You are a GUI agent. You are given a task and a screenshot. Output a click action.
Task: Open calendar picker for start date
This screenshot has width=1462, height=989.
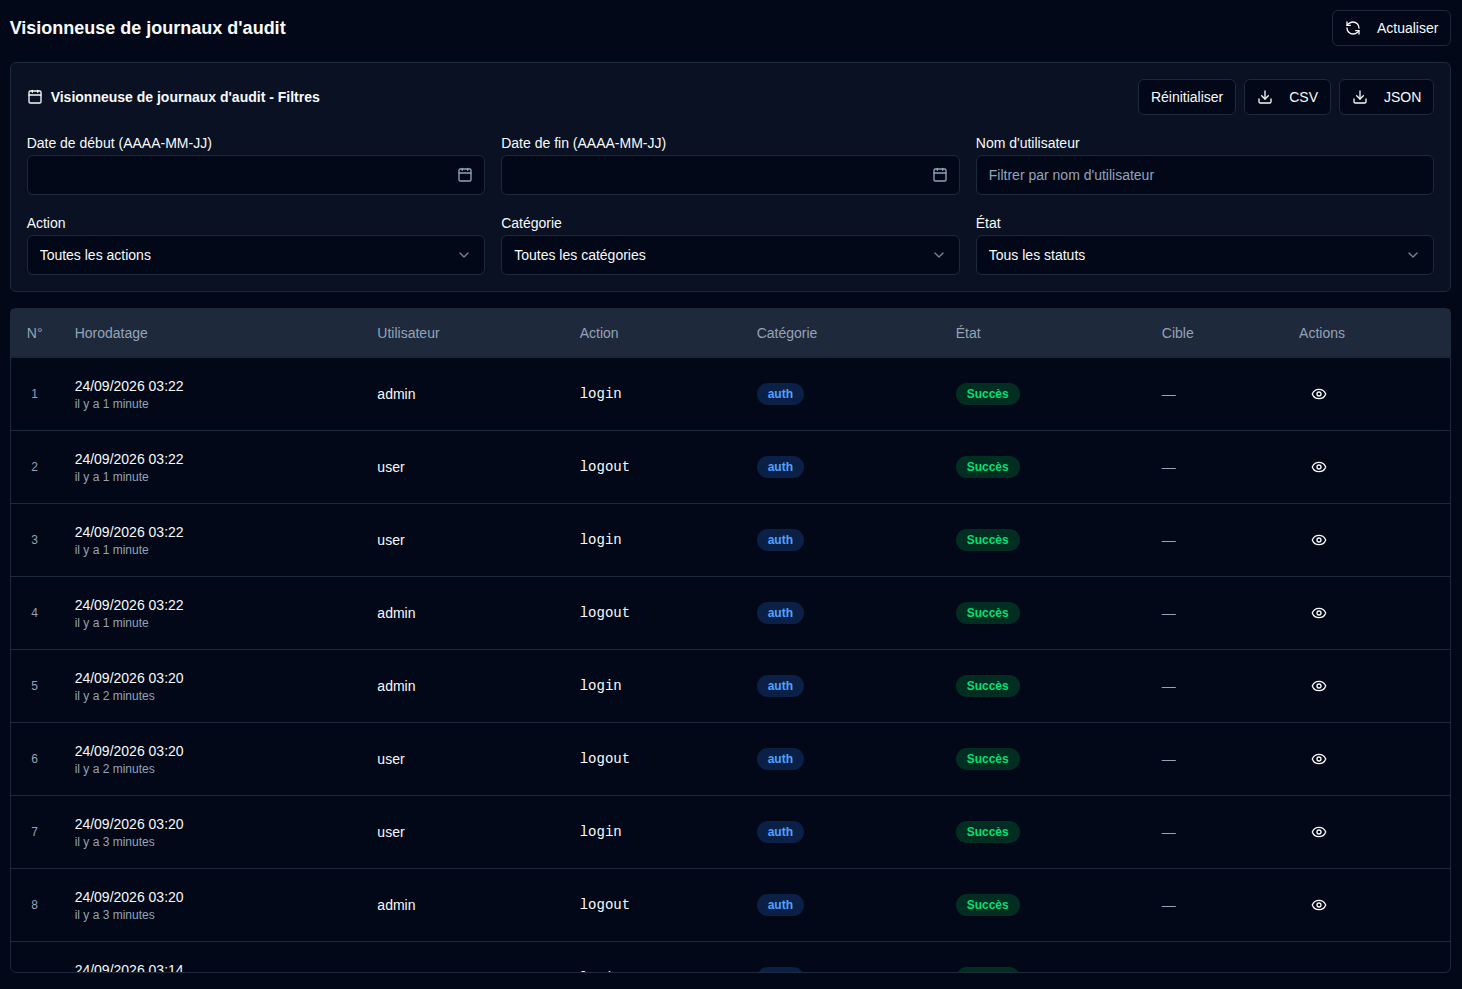pos(465,175)
